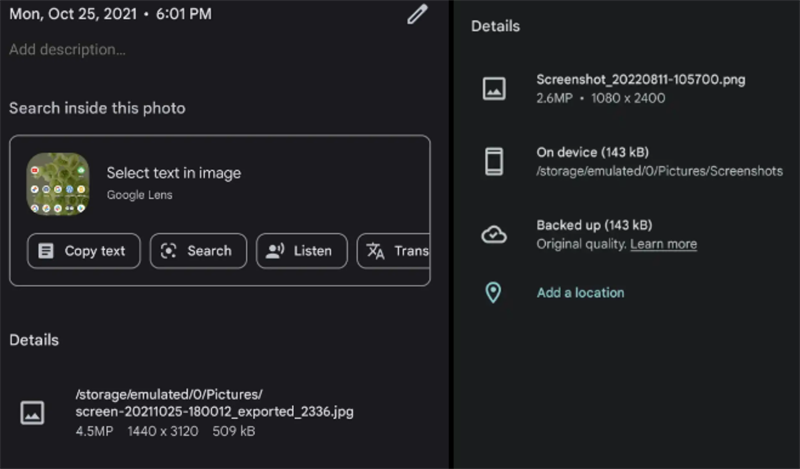Image resolution: width=800 pixels, height=469 pixels.
Task: Select the partially visible Translate button
Action: pyautogui.click(x=394, y=251)
